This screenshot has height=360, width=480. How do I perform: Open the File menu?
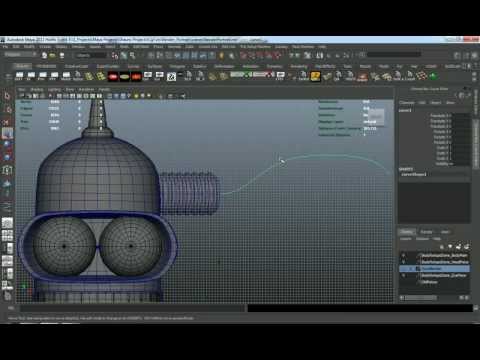pyautogui.click(x=6, y=47)
